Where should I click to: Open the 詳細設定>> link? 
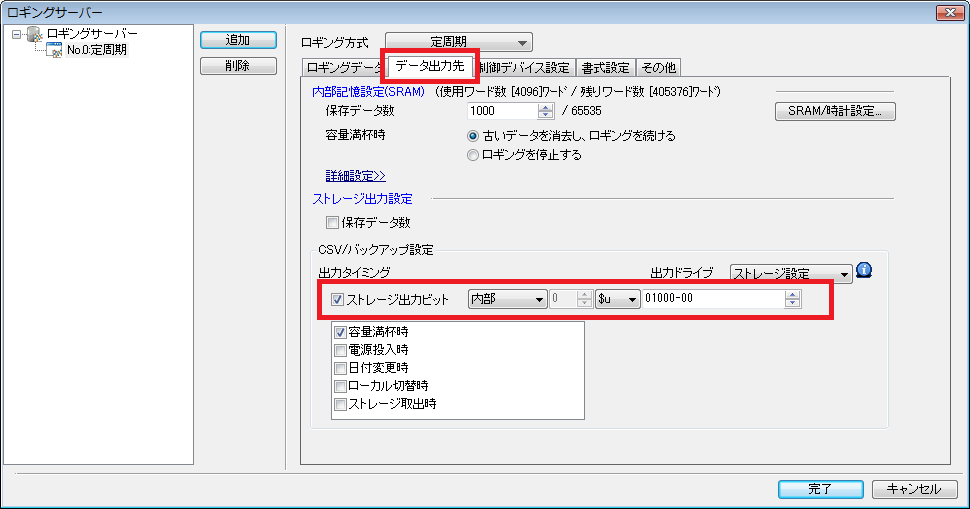pyautogui.click(x=355, y=175)
